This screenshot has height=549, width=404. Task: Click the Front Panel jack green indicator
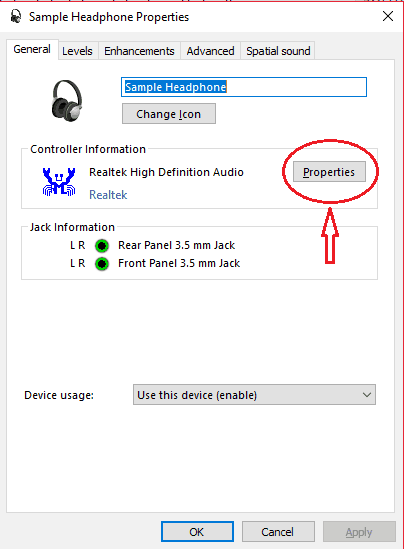pos(102,264)
